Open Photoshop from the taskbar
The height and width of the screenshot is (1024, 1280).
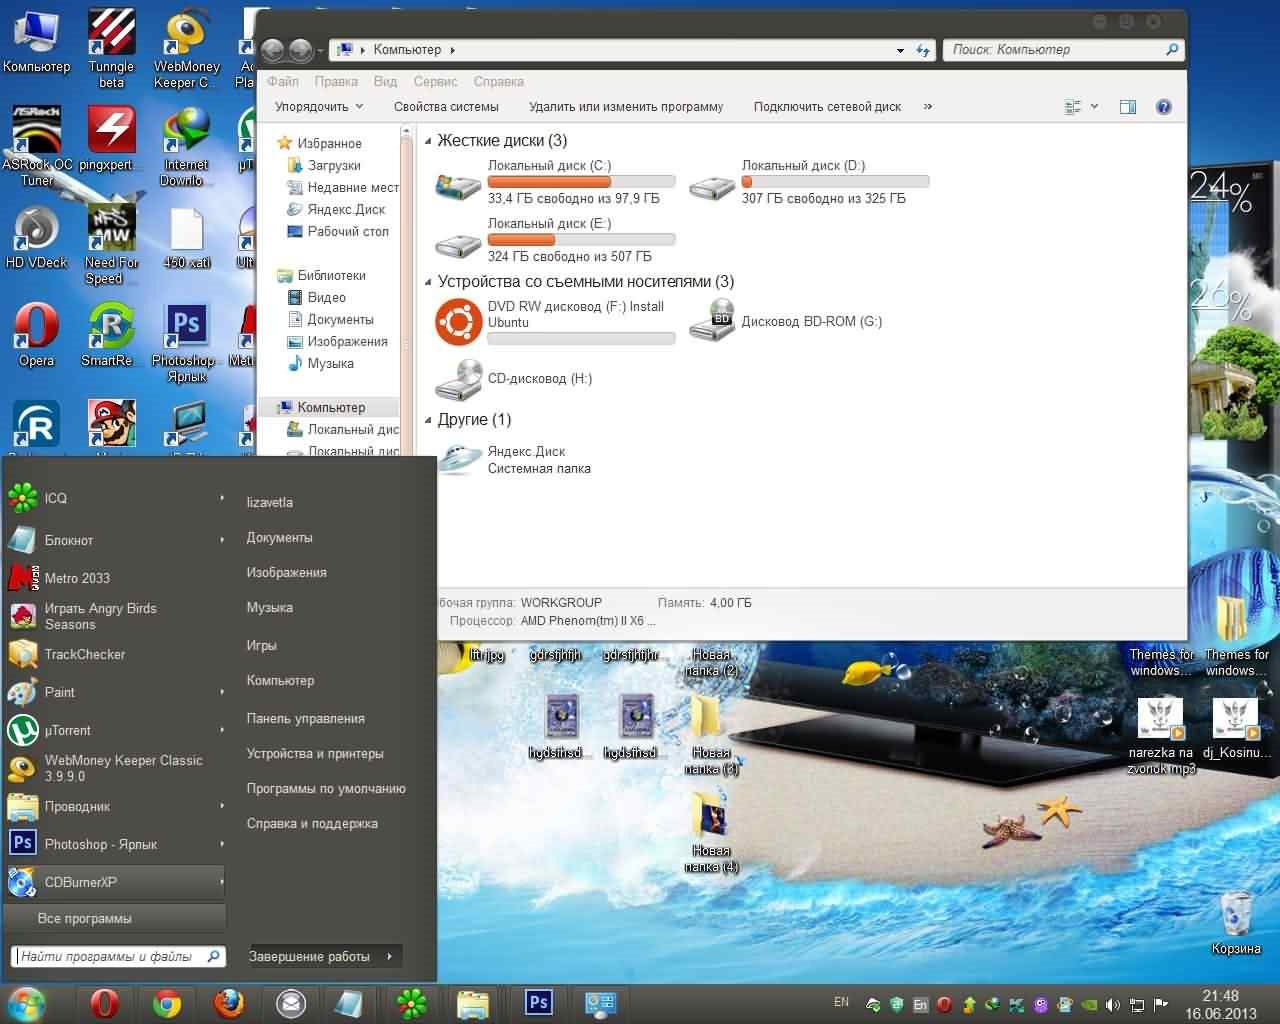pyautogui.click(x=538, y=1002)
